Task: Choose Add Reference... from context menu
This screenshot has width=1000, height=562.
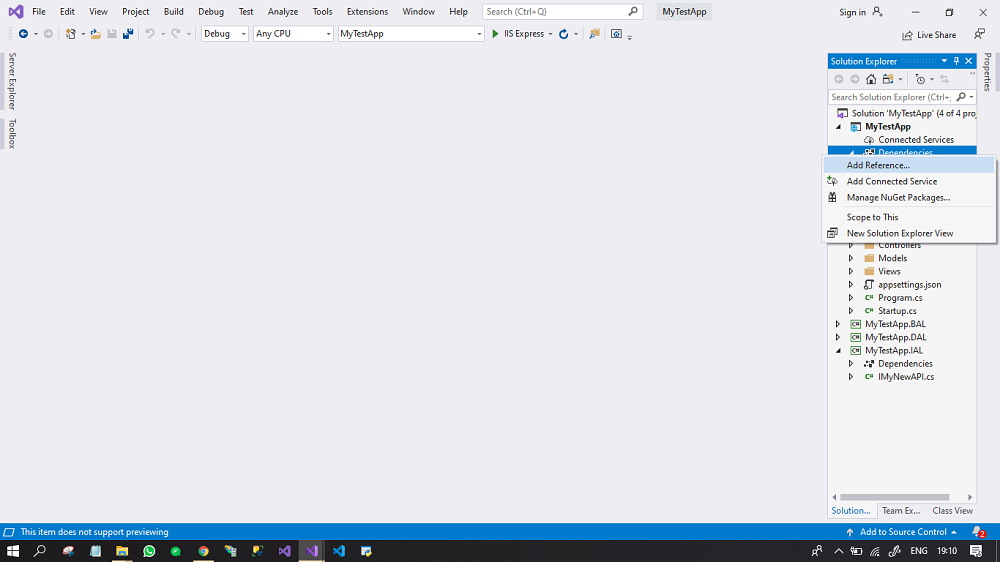Action: click(x=909, y=165)
